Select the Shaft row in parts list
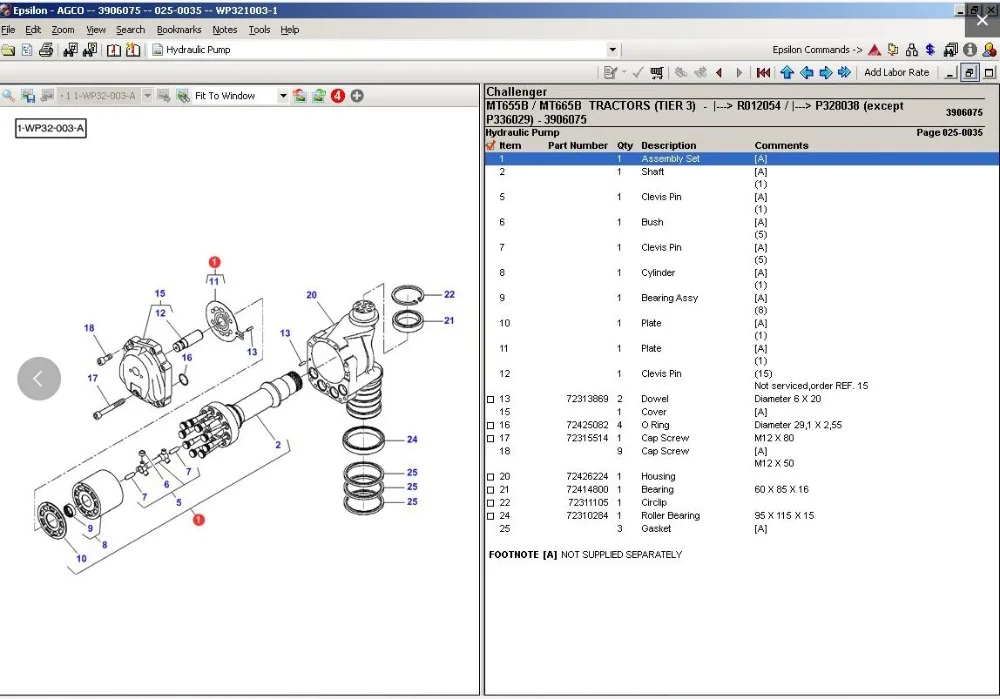 742,172
